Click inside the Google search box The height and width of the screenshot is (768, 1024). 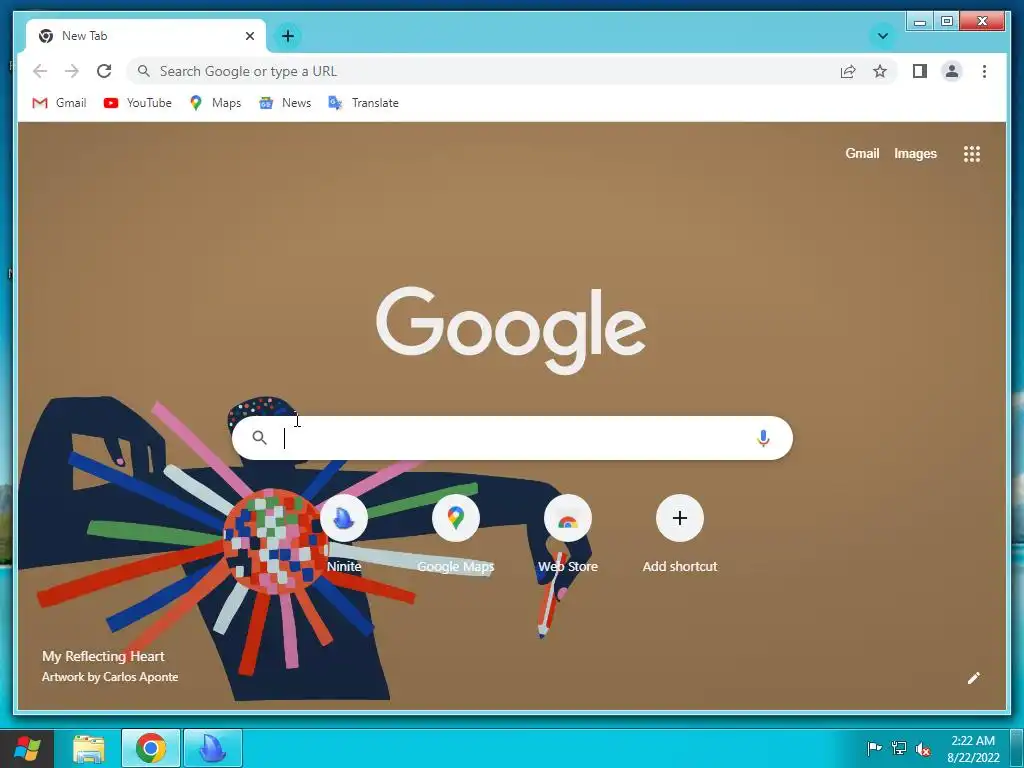[x=512, y=438]
